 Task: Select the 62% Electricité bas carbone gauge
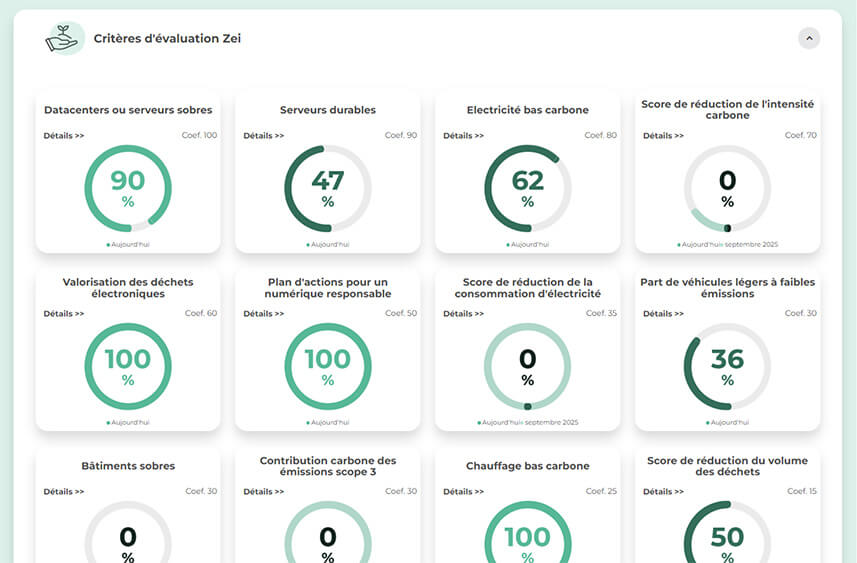click(x=528, y=188)
